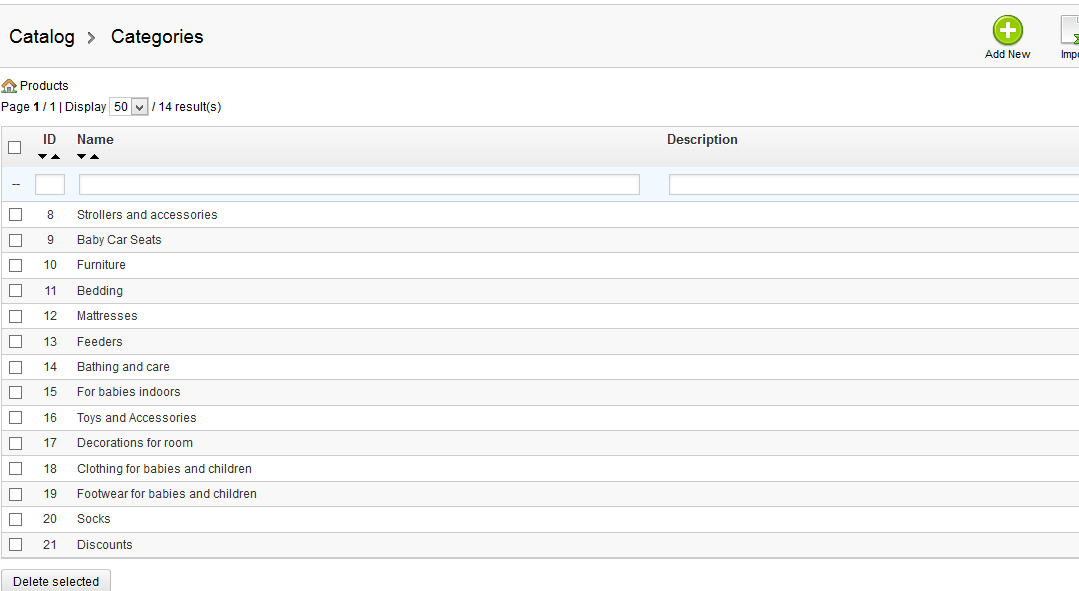Screen dimensions: 1079x591
Task: Focus the ID filter input field
Action: 50,184
